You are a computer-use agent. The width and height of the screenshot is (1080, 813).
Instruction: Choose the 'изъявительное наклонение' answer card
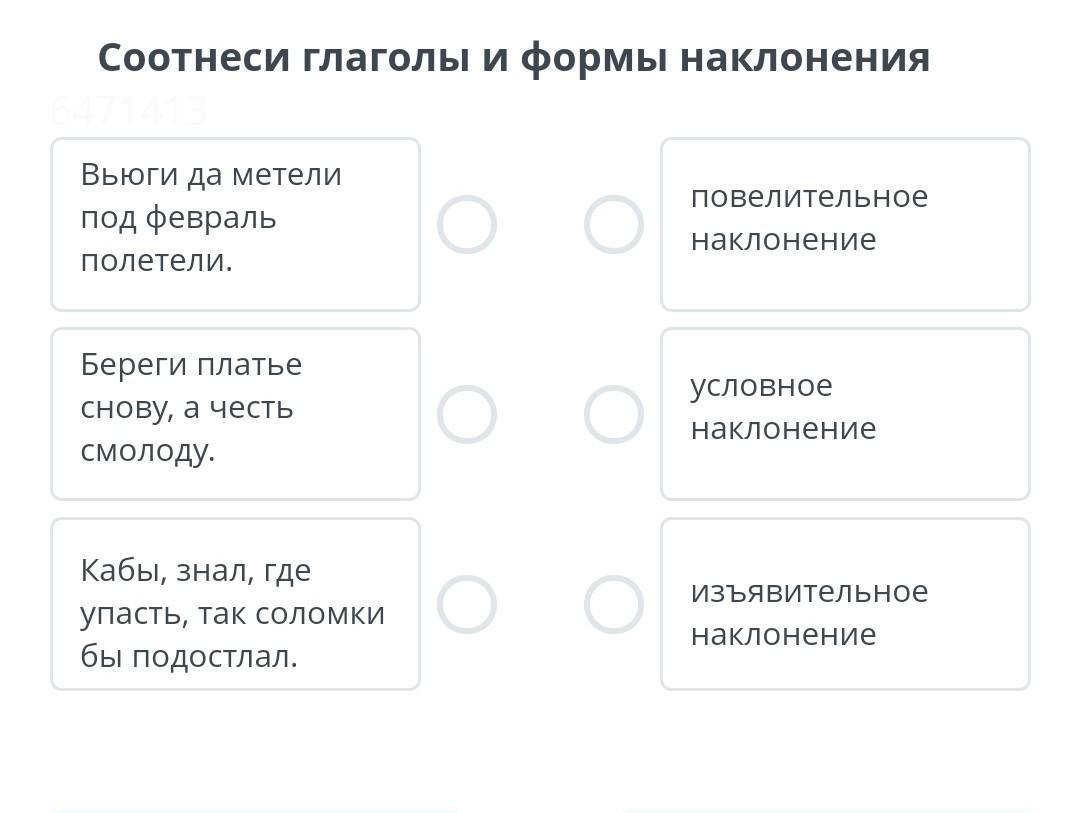coord(845,604)
